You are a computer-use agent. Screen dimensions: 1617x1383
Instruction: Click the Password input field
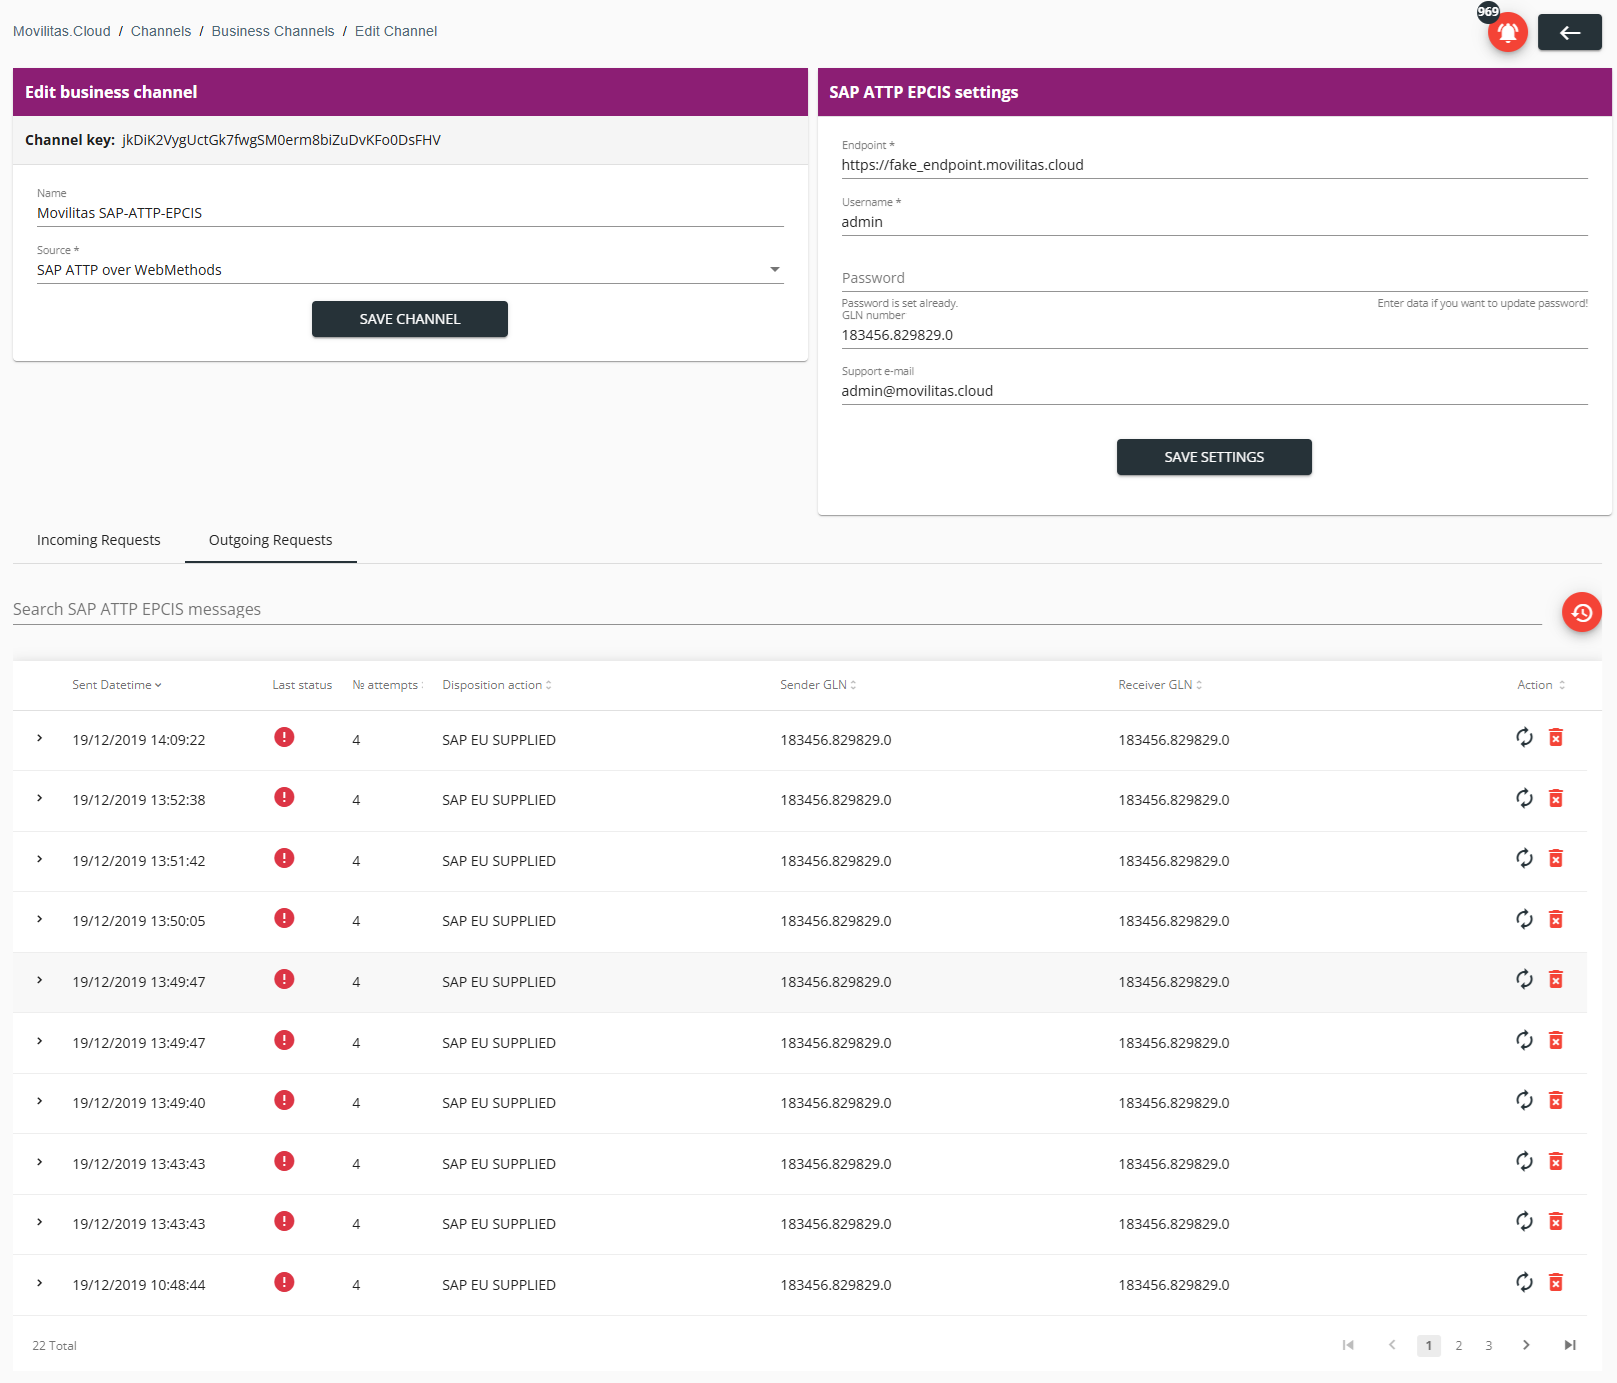click(1214, 278)
